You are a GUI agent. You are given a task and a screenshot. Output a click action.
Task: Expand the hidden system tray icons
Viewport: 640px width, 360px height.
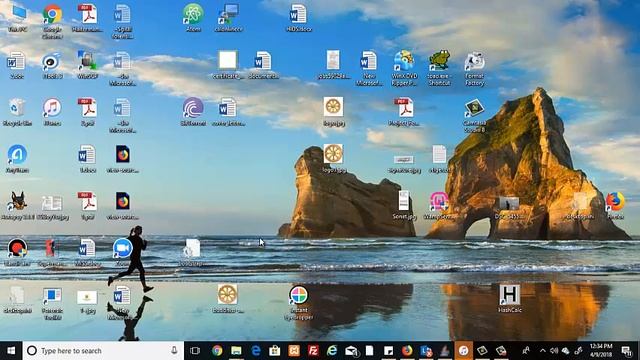(x=542, y=350)
